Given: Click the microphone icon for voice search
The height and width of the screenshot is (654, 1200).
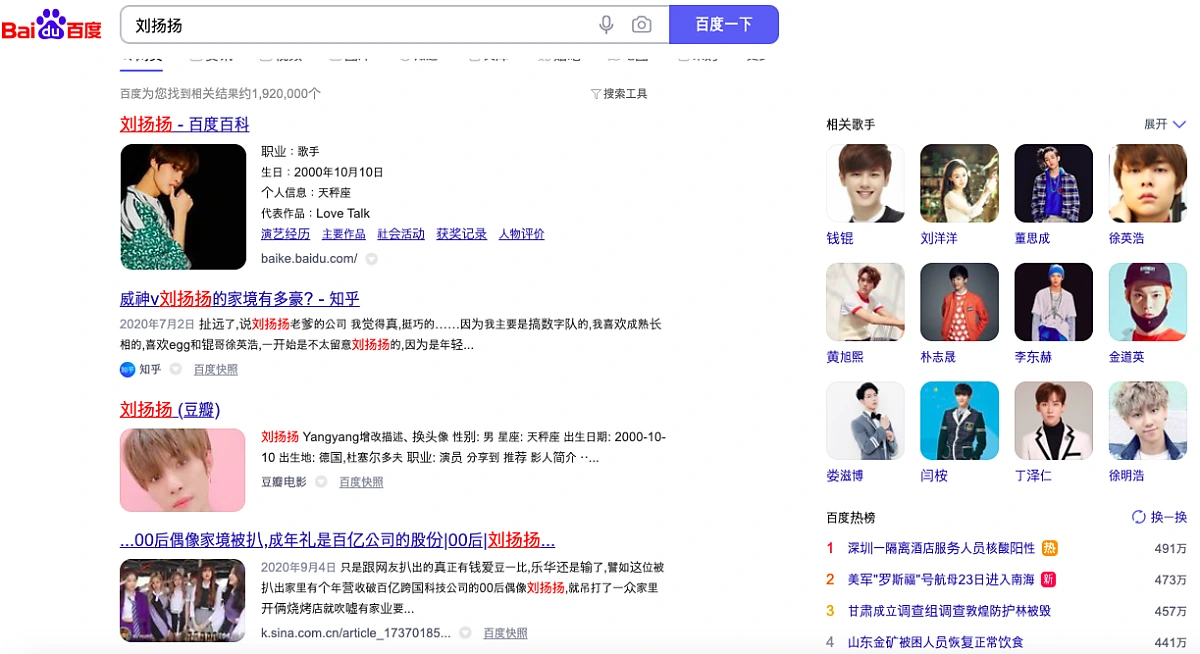Looking at the screenshot, I should point(607,24).
